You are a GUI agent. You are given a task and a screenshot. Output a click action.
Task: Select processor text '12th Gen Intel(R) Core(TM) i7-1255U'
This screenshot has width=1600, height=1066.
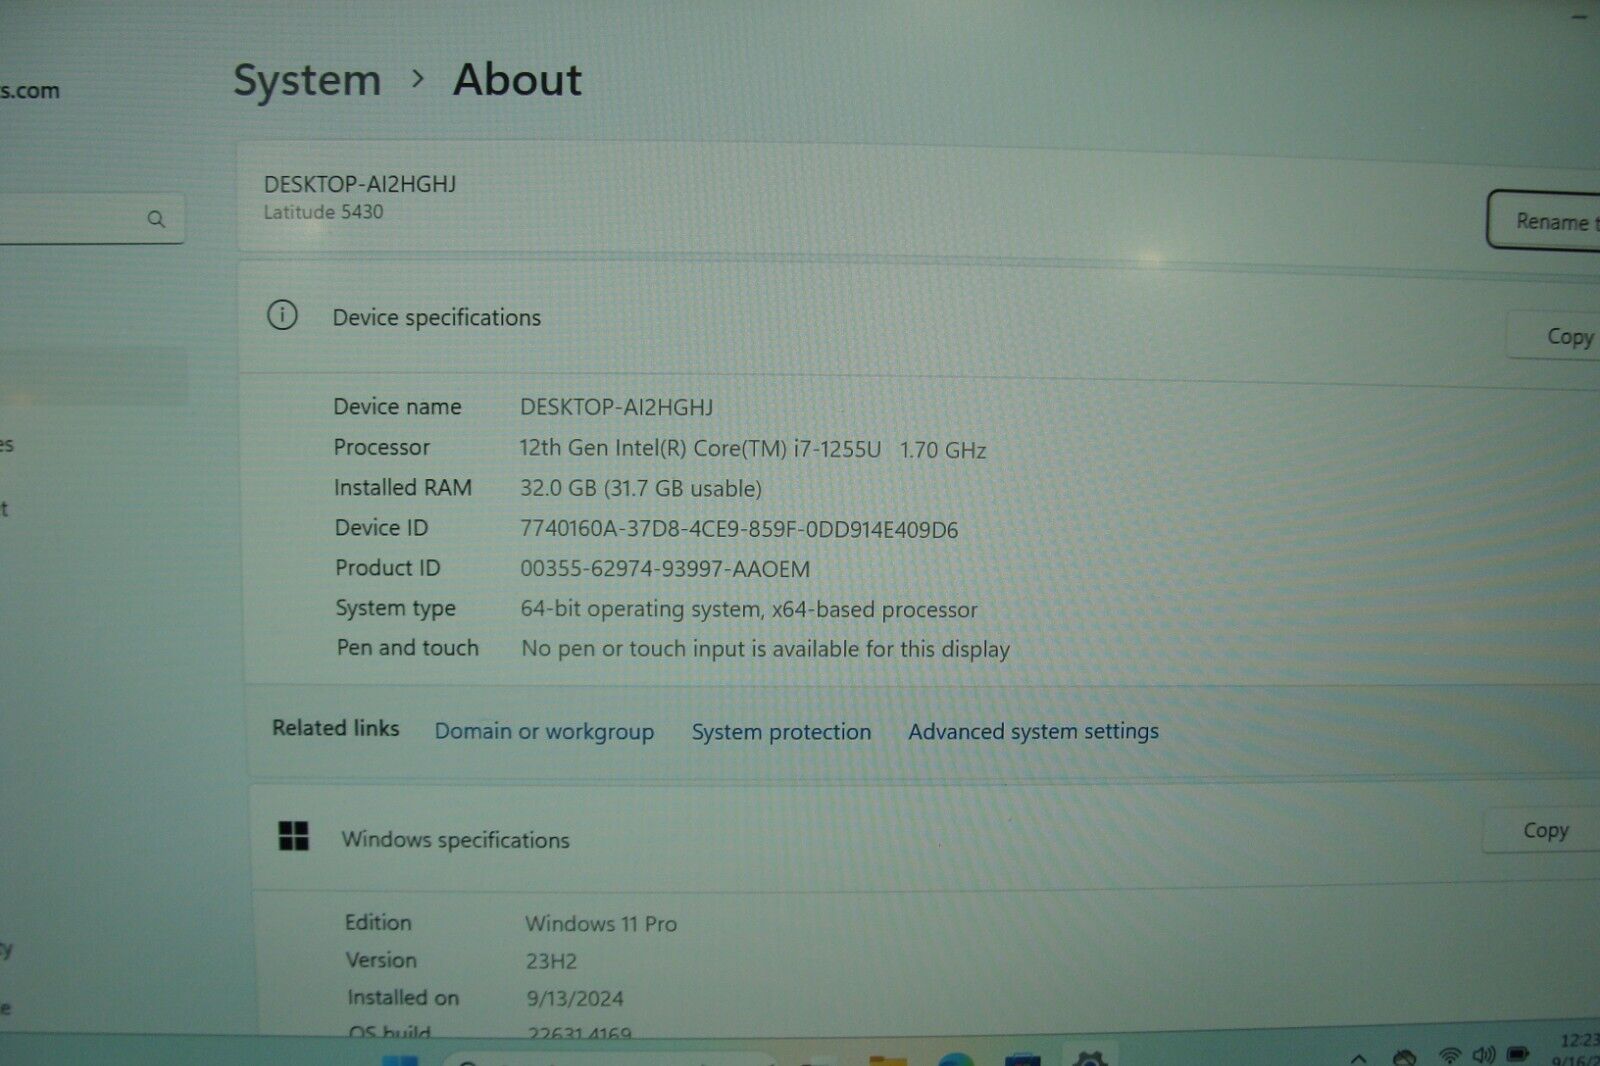(x=700, y=448)
